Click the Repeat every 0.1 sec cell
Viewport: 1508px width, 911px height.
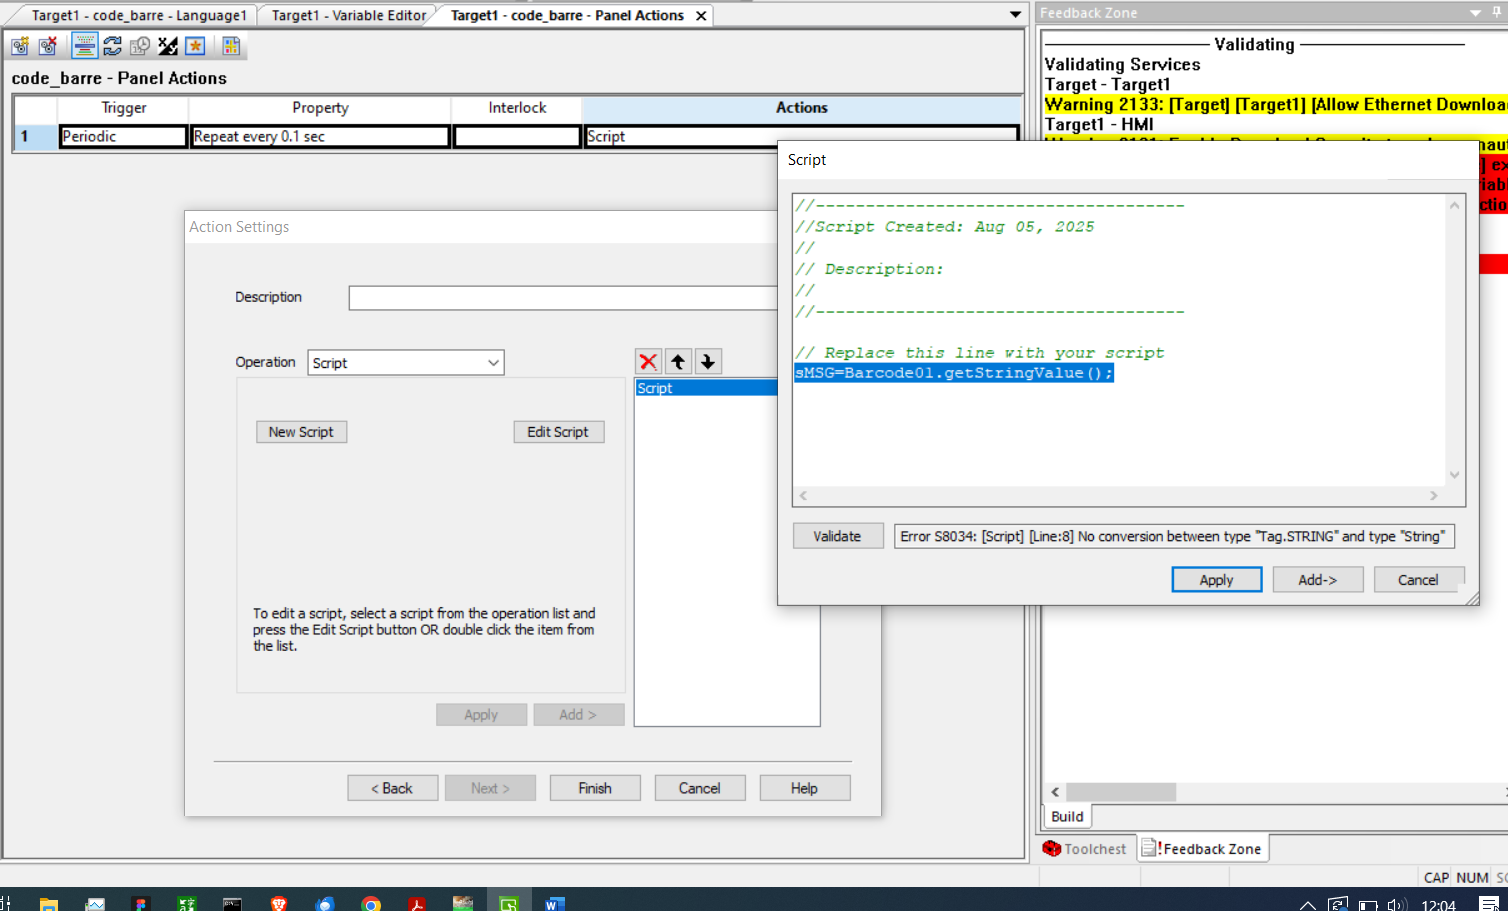click(320, 137)
